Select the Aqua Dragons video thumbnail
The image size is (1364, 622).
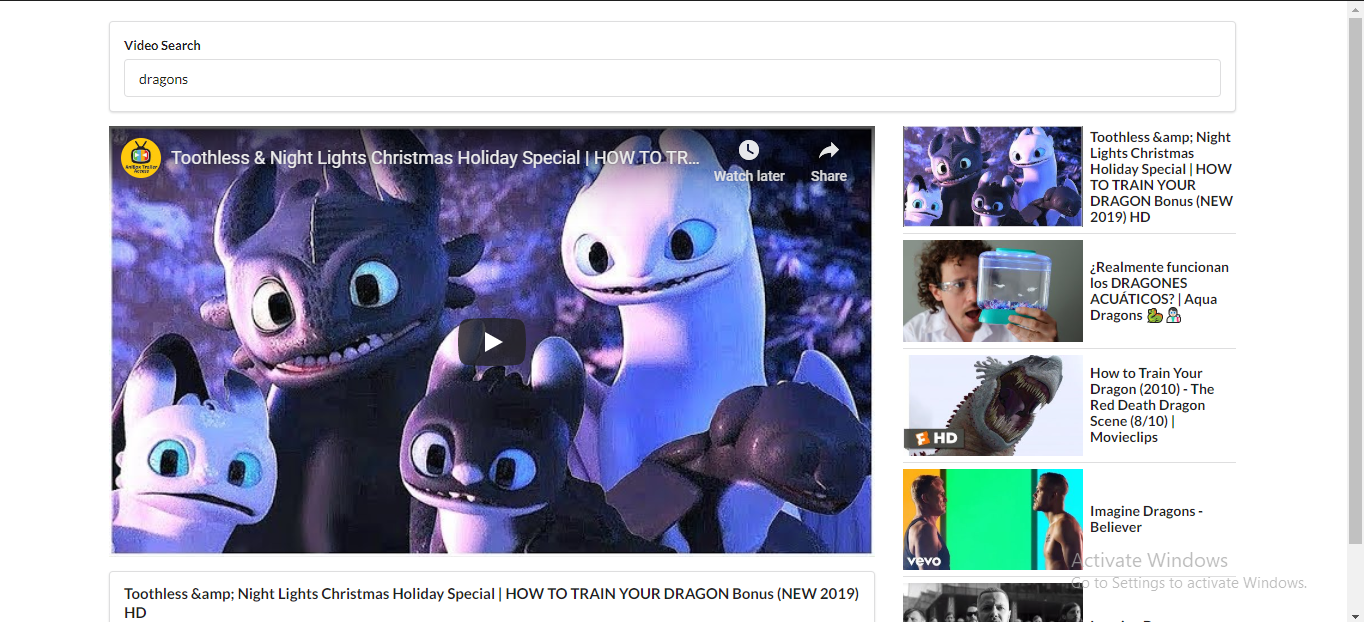992,291
